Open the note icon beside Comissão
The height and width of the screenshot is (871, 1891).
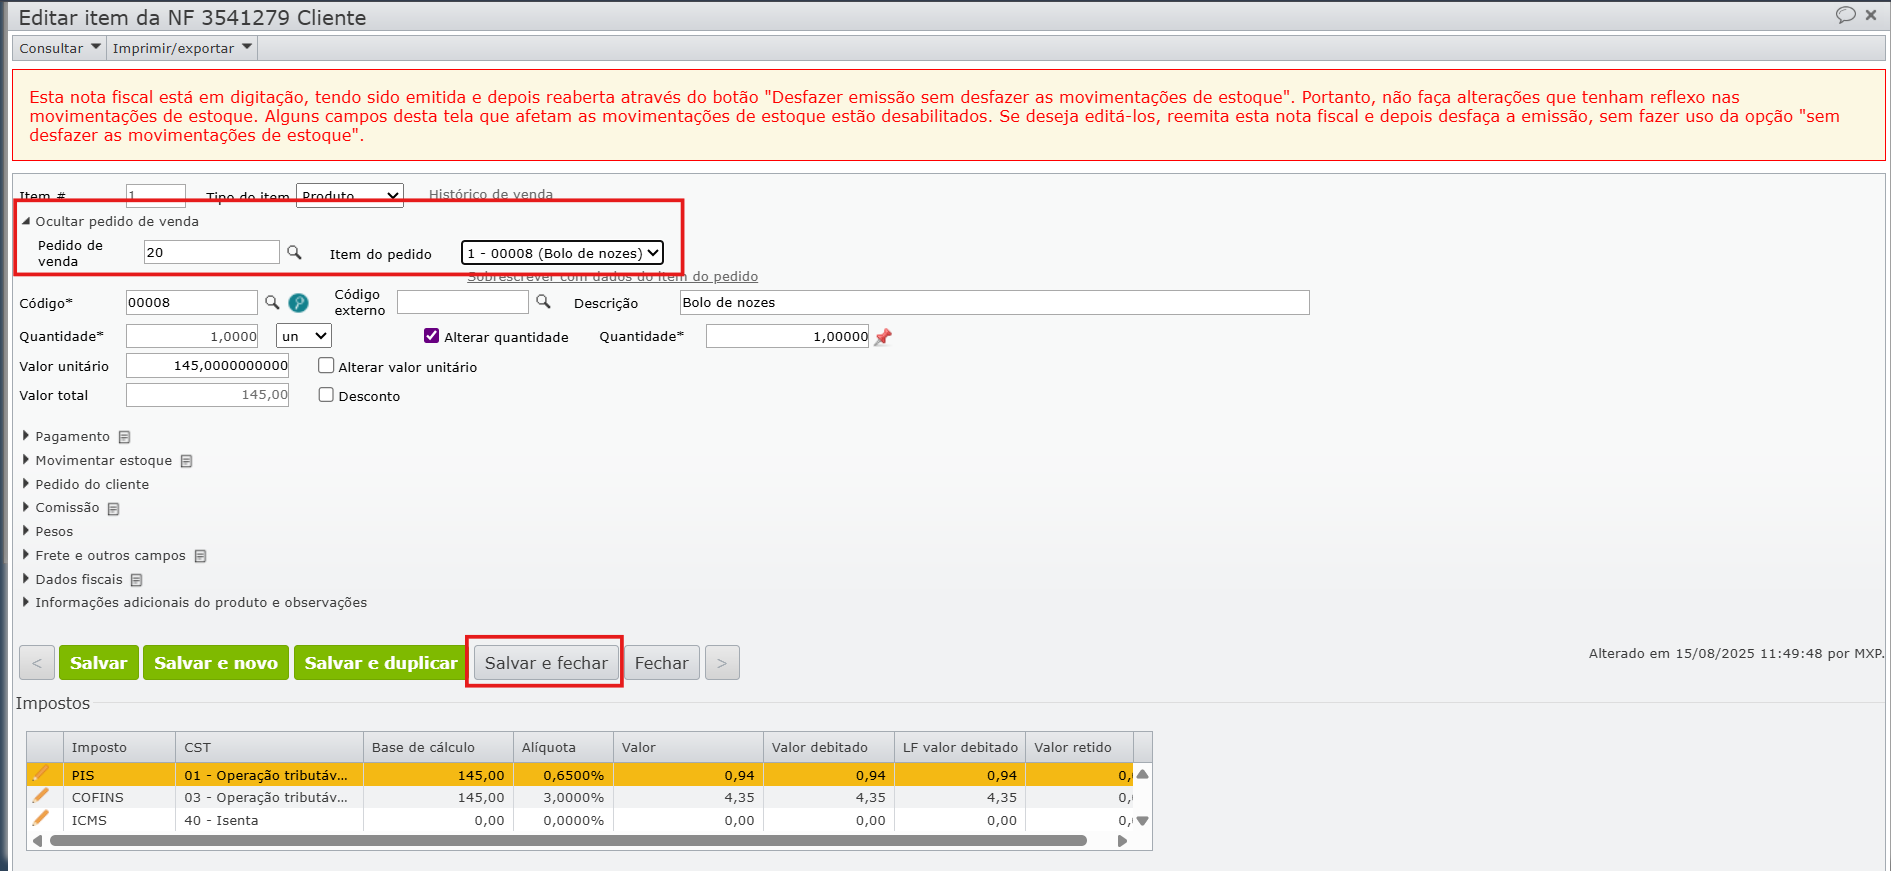click(x=114, y=509)
